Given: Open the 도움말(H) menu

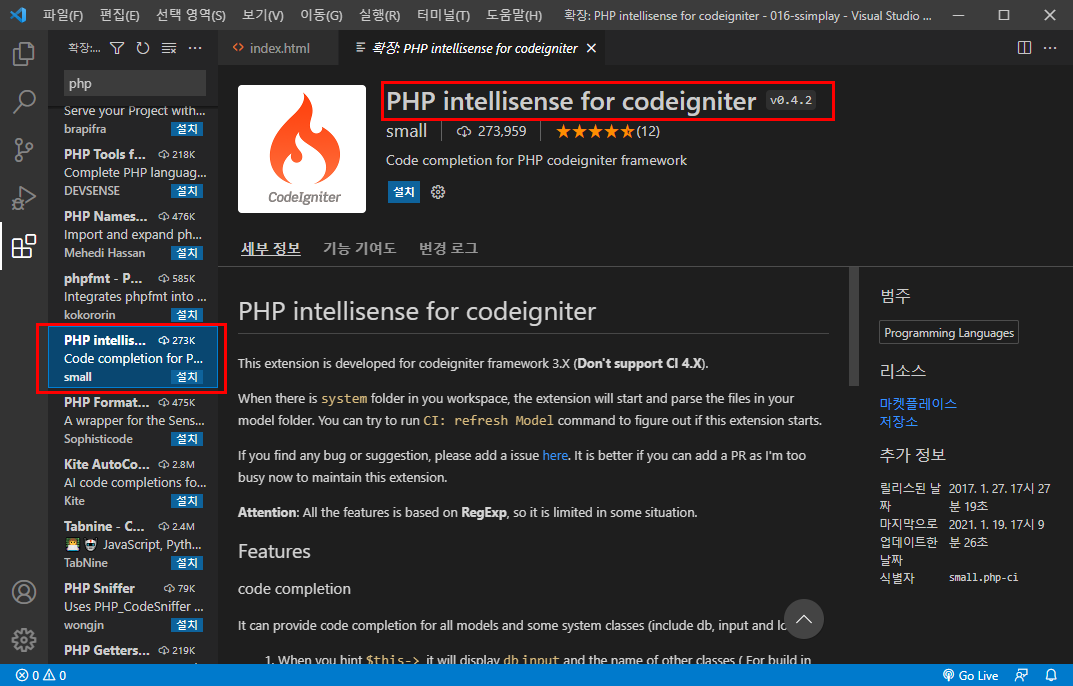Looking at the screenshot, I should [x=514, y=15].
